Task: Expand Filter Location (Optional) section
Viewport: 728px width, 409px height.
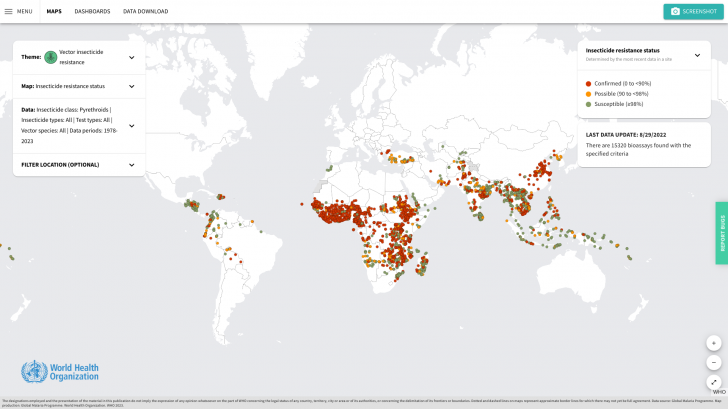Action: (x=131, y=164)
